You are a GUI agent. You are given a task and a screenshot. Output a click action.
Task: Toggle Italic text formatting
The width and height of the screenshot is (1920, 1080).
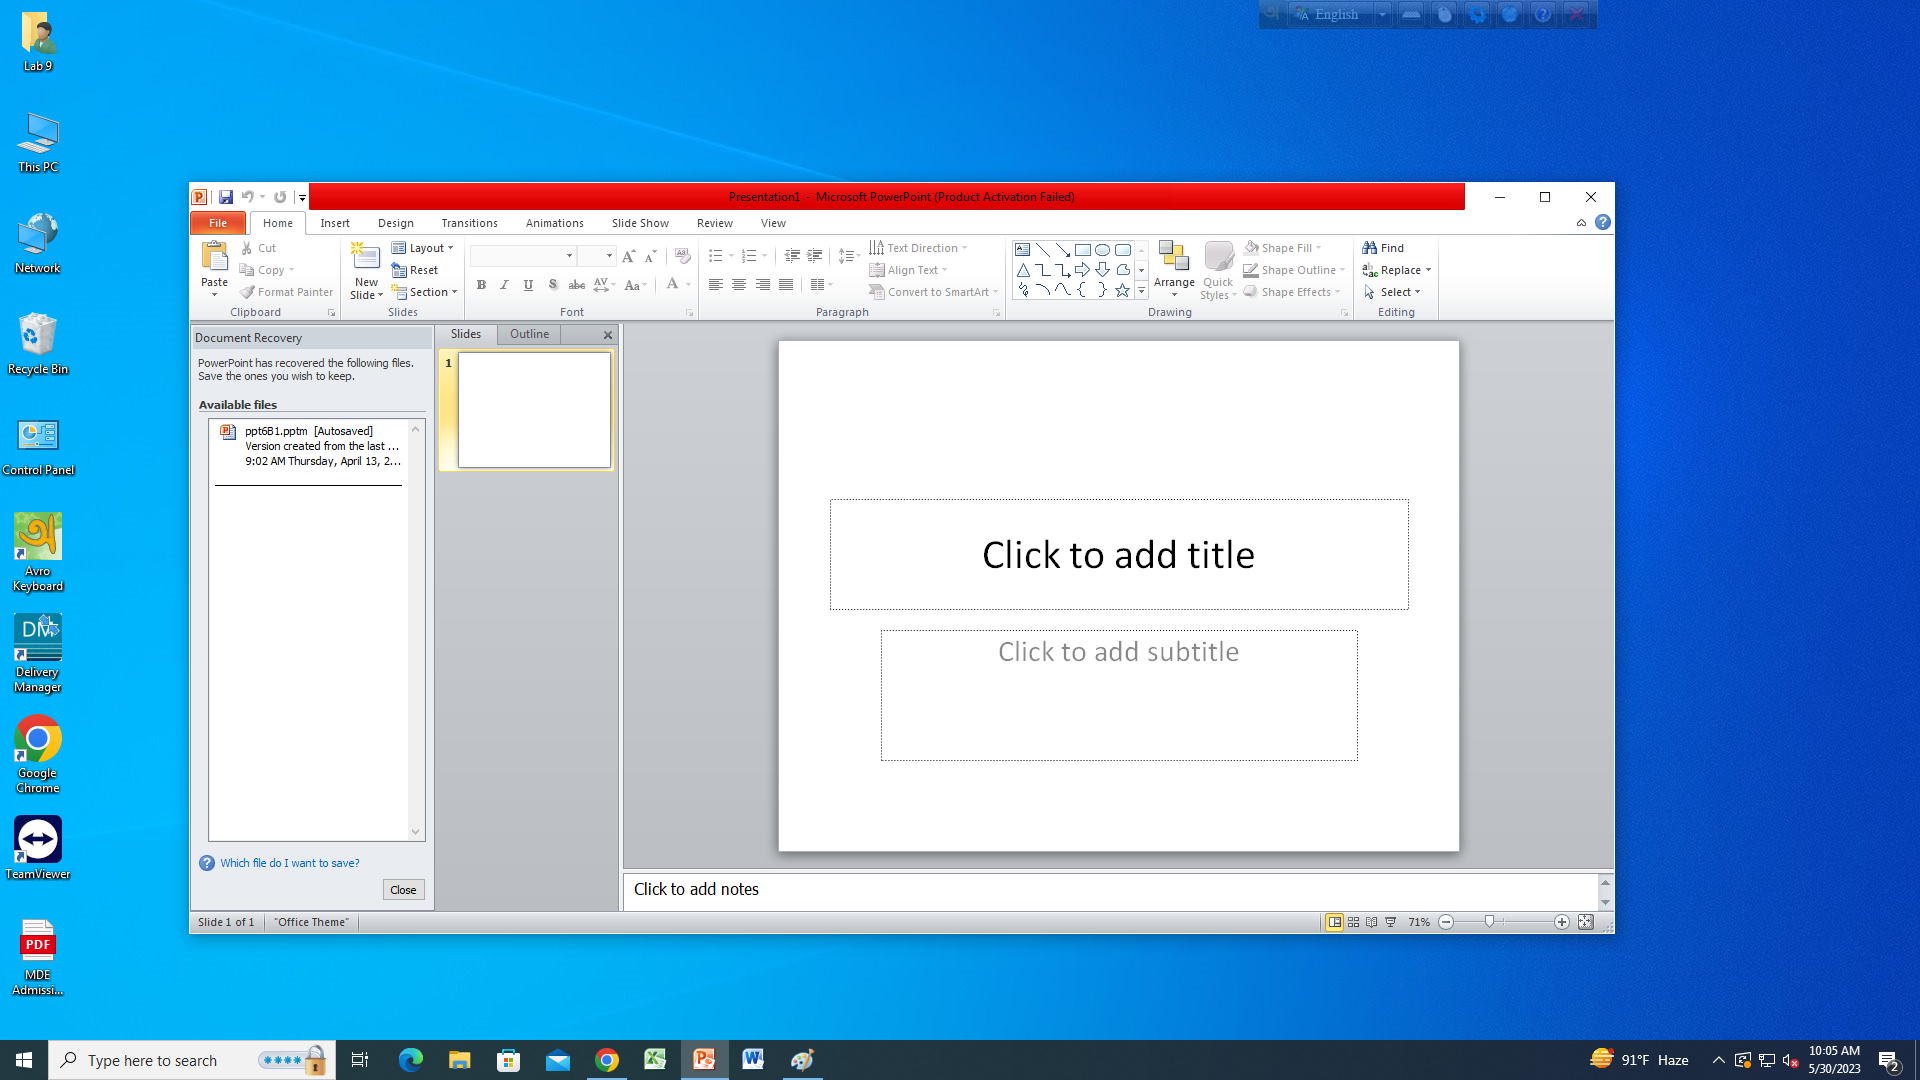pos(504,285)
